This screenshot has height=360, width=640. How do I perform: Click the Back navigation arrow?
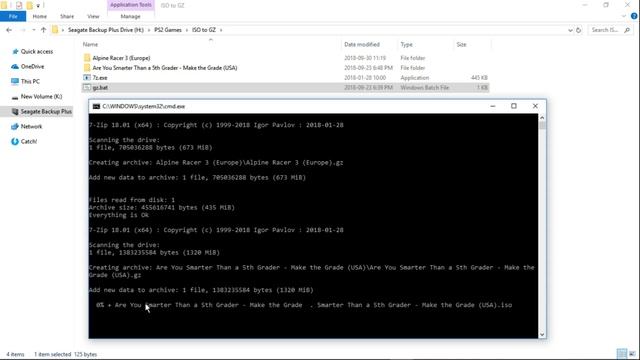(x=9, y=30)
